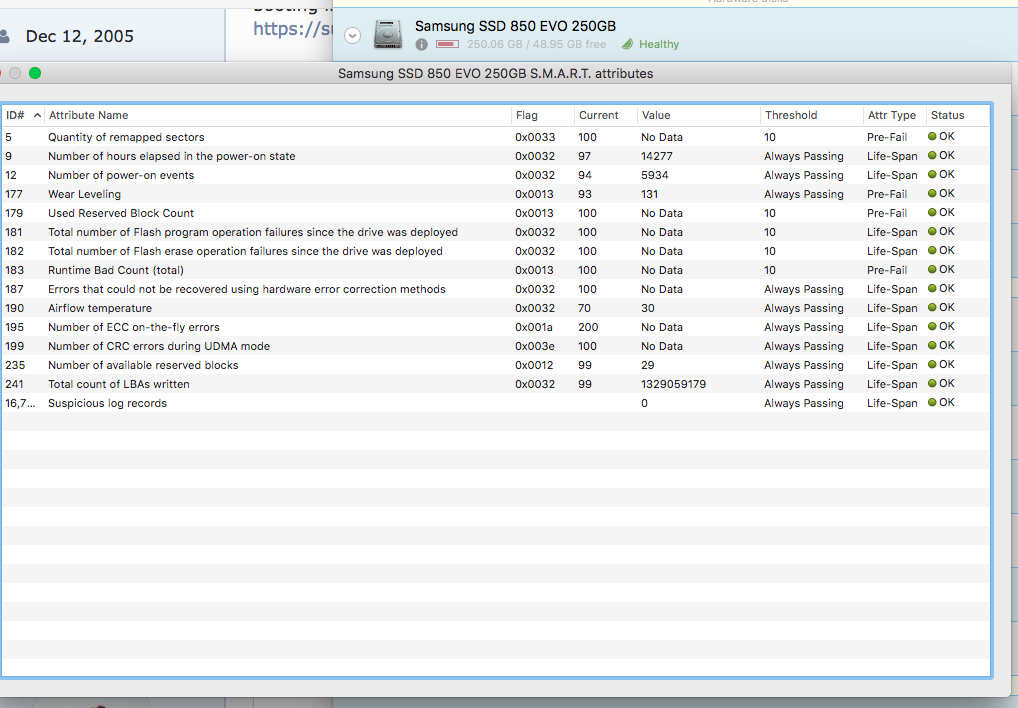Select the Flash program operation failures row

coord(496,232)
